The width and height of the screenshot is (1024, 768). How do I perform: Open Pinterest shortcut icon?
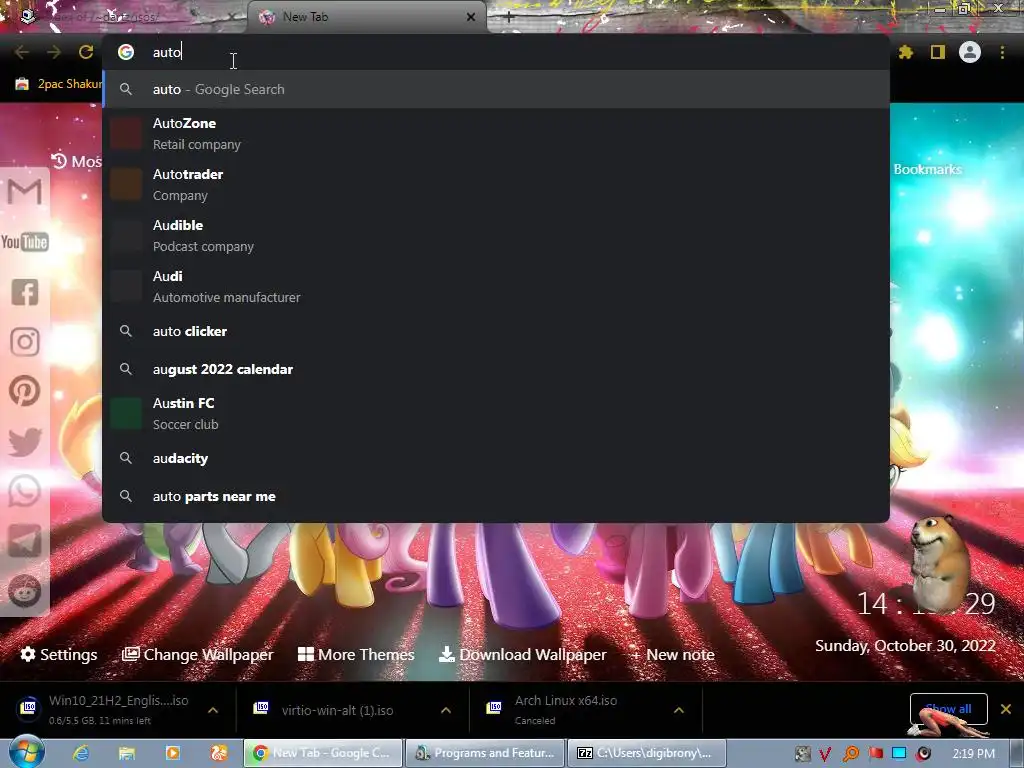pyautogui.click(x=25, y=391)
